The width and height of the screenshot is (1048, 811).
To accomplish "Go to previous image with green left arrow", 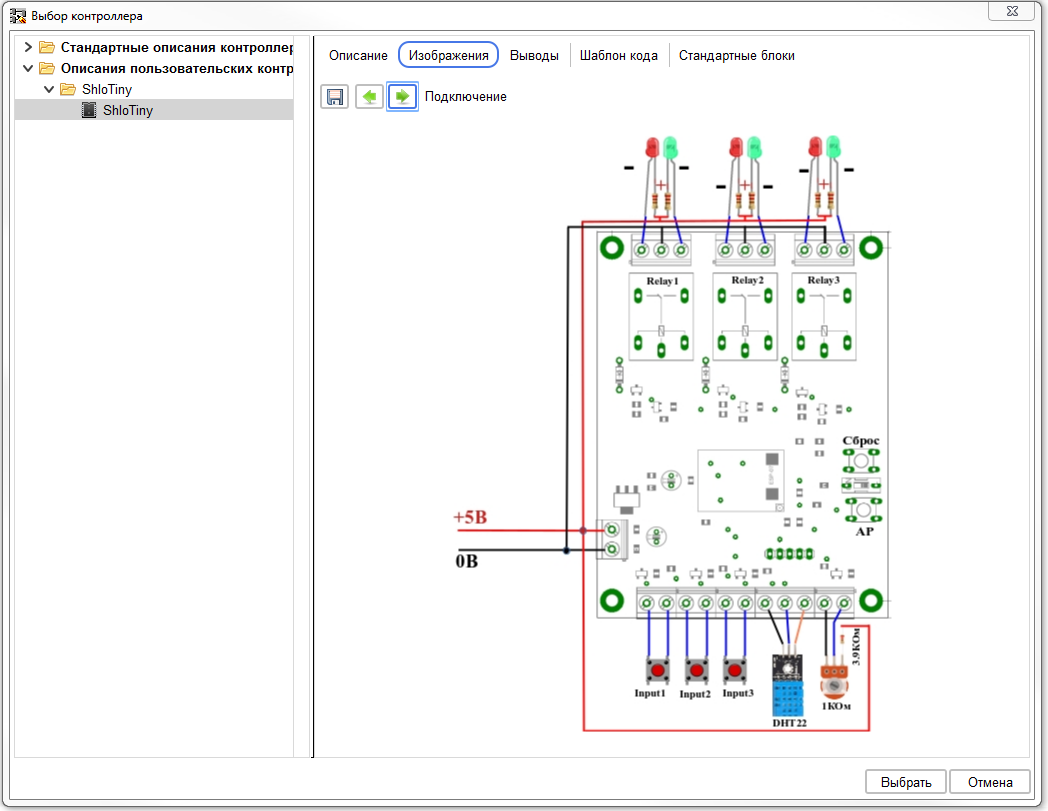I will click(x=369, y=97).
